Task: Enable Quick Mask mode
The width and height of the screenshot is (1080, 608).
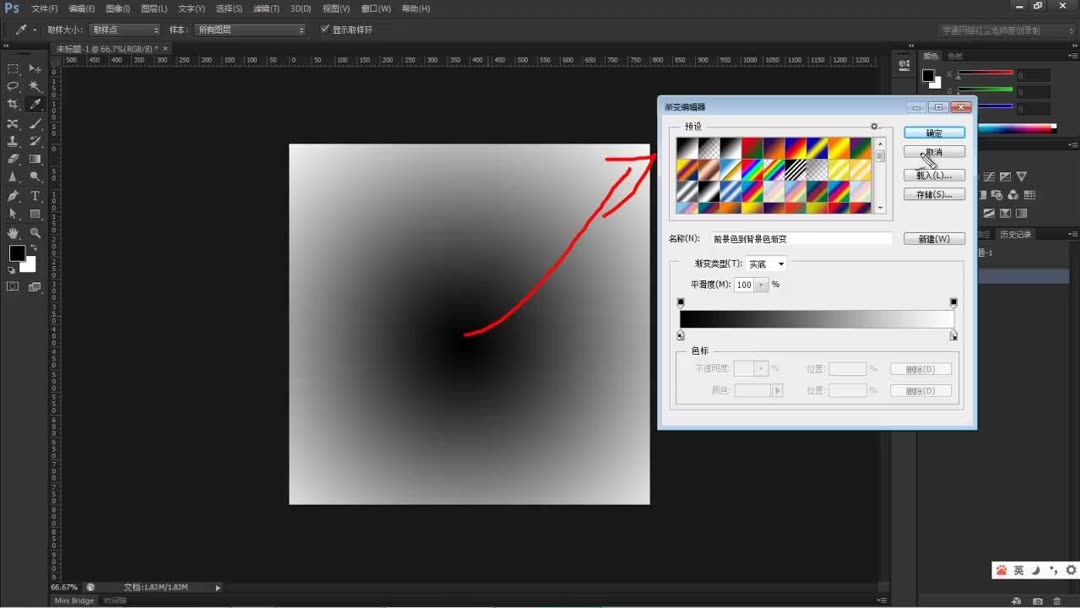Action: click(x=14, y=287)
